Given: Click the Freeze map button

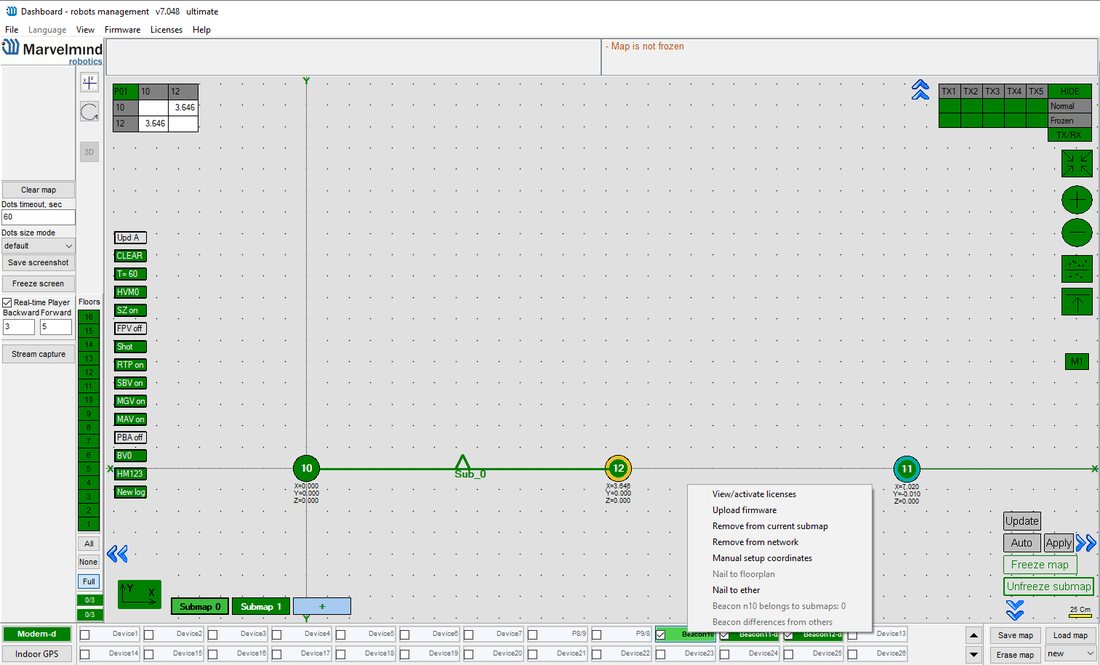Looking at the screenshot, I should (x=1040, y=565).
